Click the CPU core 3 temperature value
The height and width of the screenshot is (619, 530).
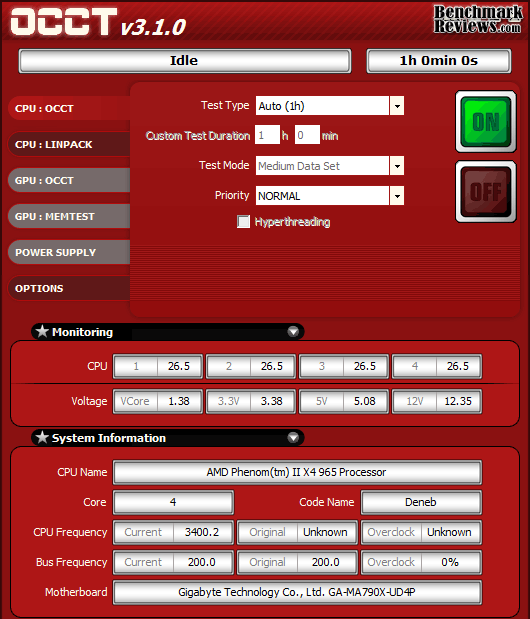point(365,366)
